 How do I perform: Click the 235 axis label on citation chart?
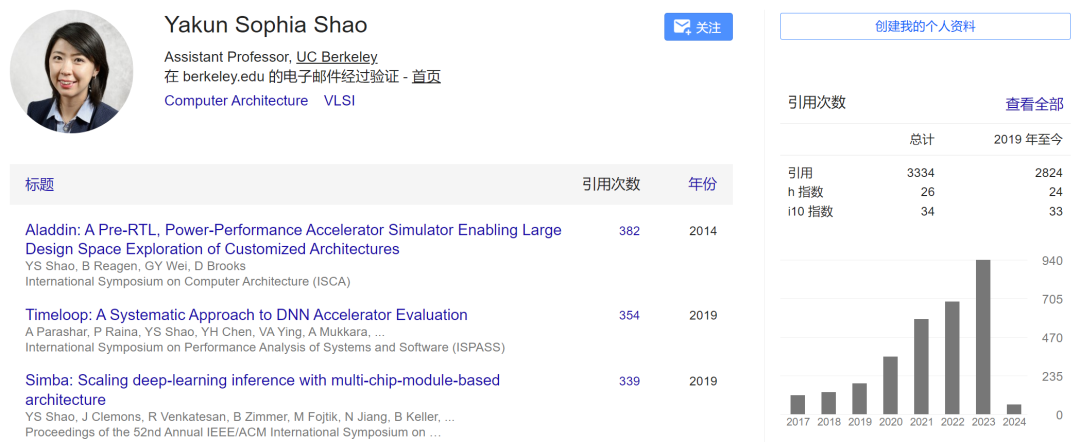point(1052,376)
